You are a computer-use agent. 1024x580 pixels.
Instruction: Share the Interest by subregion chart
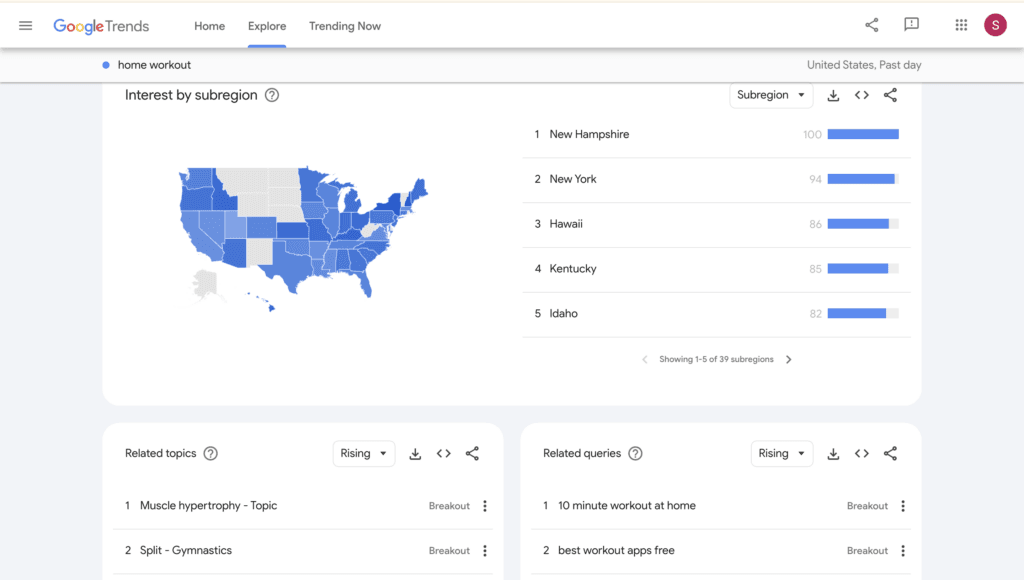(890, 95)
